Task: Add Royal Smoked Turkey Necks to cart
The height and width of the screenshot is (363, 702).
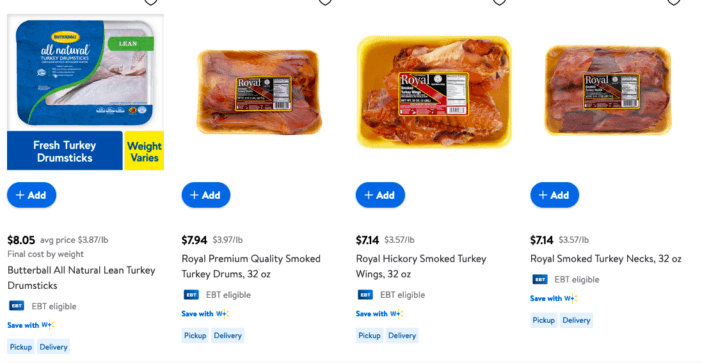Action: (x=555, y=195)
